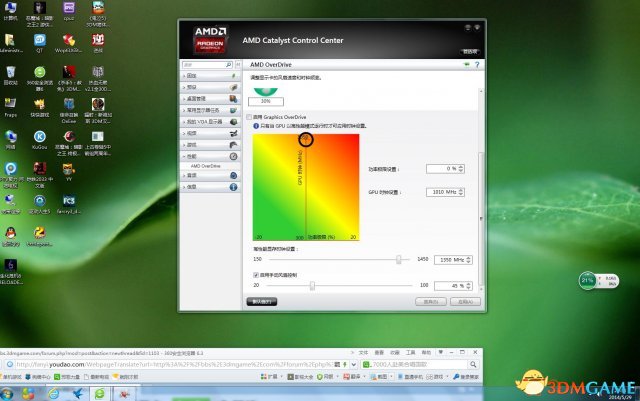This screenshot has height=401, width=640.
Task: Expand the gaming category in sidebar
Action: coord(210,145)
